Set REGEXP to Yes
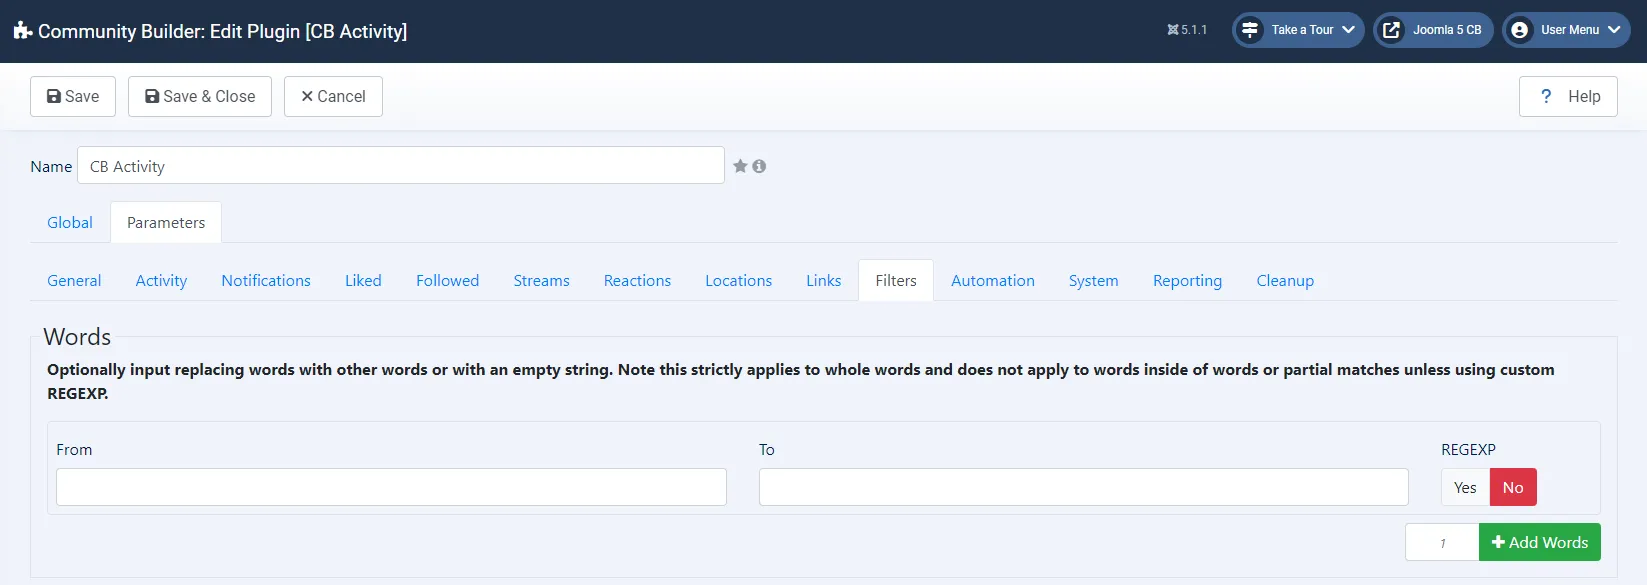Image resolution: width=1647 pixels, height=585 pixels. (1465, 487)
